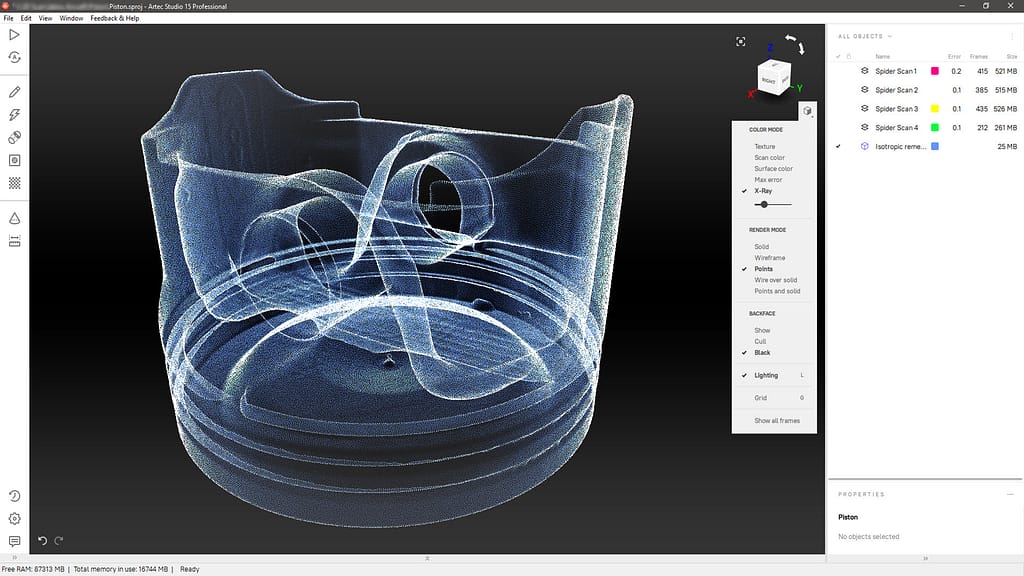The width and height of the screenshot is (1024, 576).
Task: Open the Measures tool (ruler icon)
Action: click(x=13, y=240)
